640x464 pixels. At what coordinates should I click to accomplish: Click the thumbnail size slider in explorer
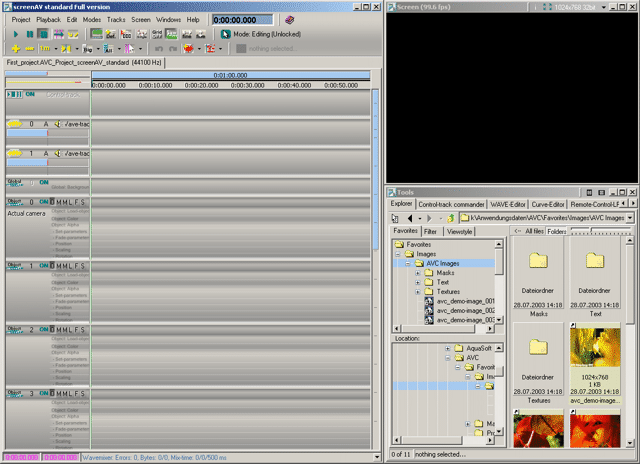coord(600,231)
